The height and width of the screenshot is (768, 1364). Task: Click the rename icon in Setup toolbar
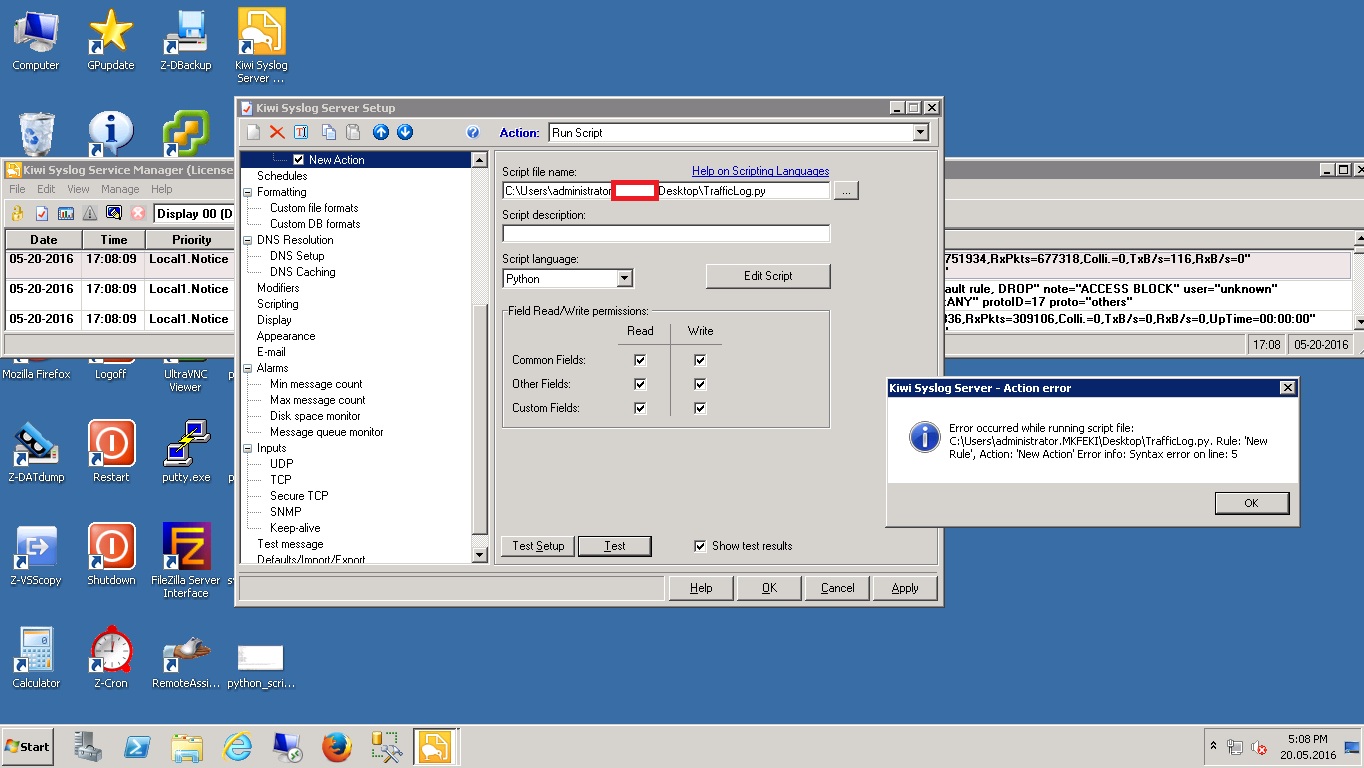click(300, 132)
